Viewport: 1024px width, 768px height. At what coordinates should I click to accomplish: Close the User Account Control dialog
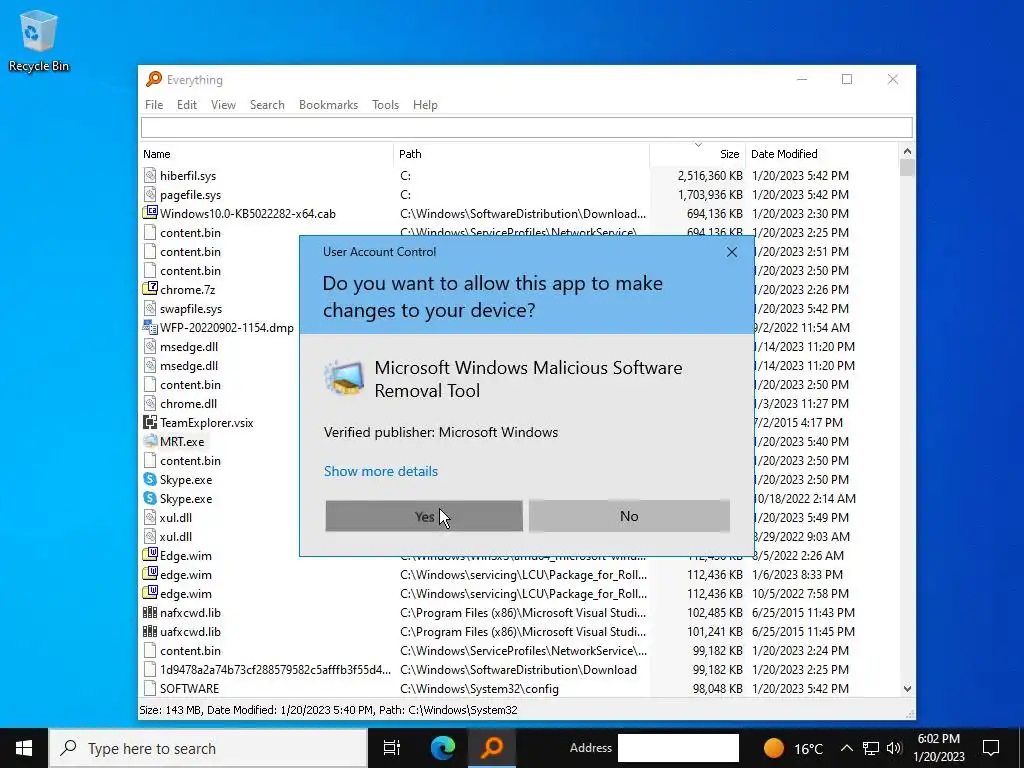tap(731, 252)
